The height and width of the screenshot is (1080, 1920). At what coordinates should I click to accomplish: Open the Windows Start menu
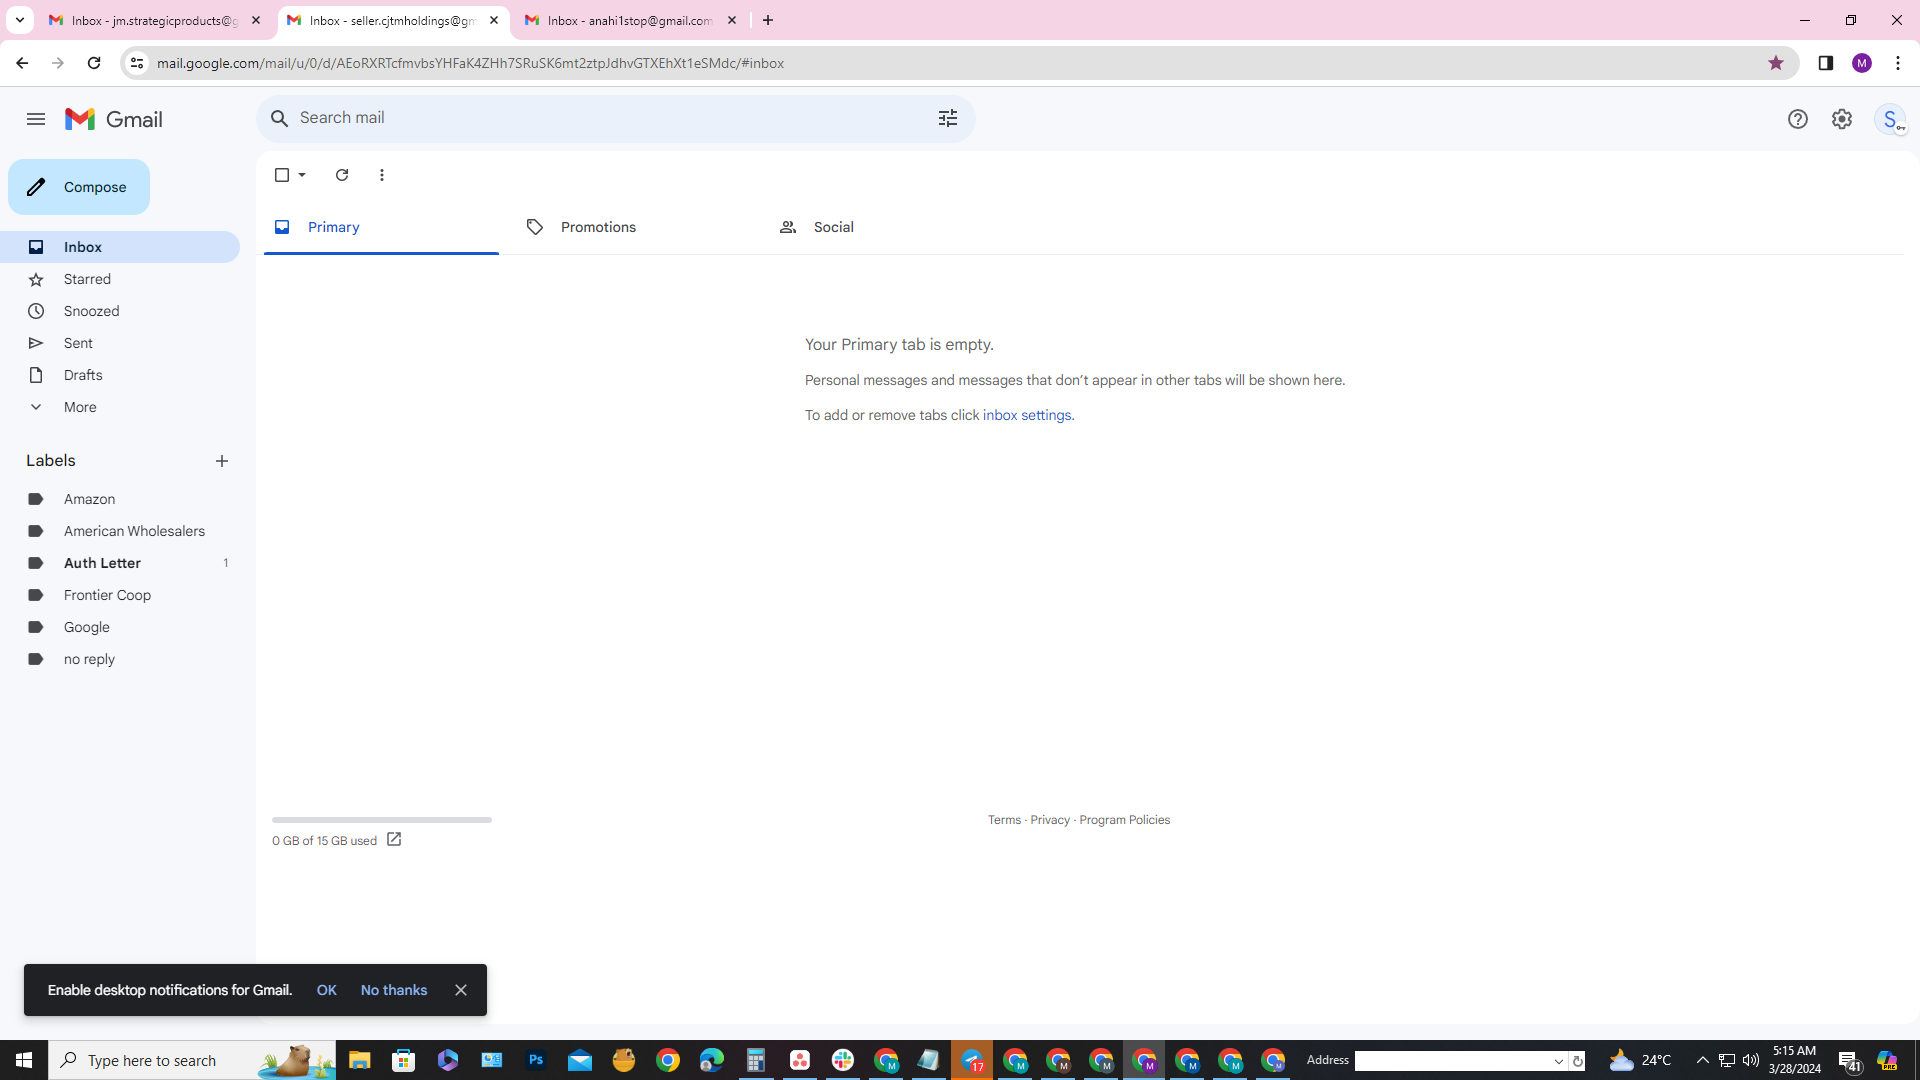[x=24, y=1060]
